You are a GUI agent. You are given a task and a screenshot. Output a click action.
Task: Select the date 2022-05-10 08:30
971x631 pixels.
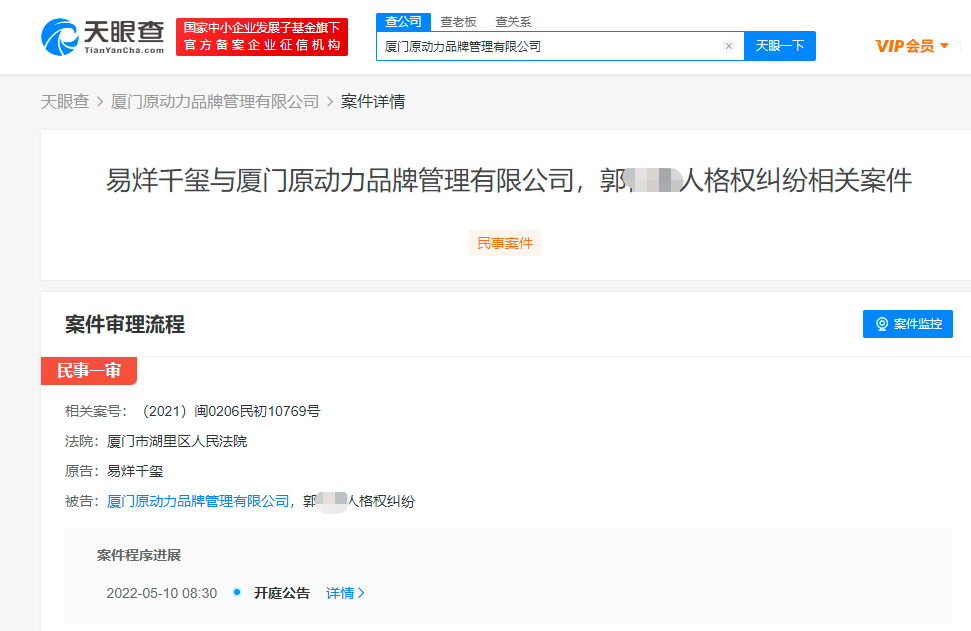(162, 593)
